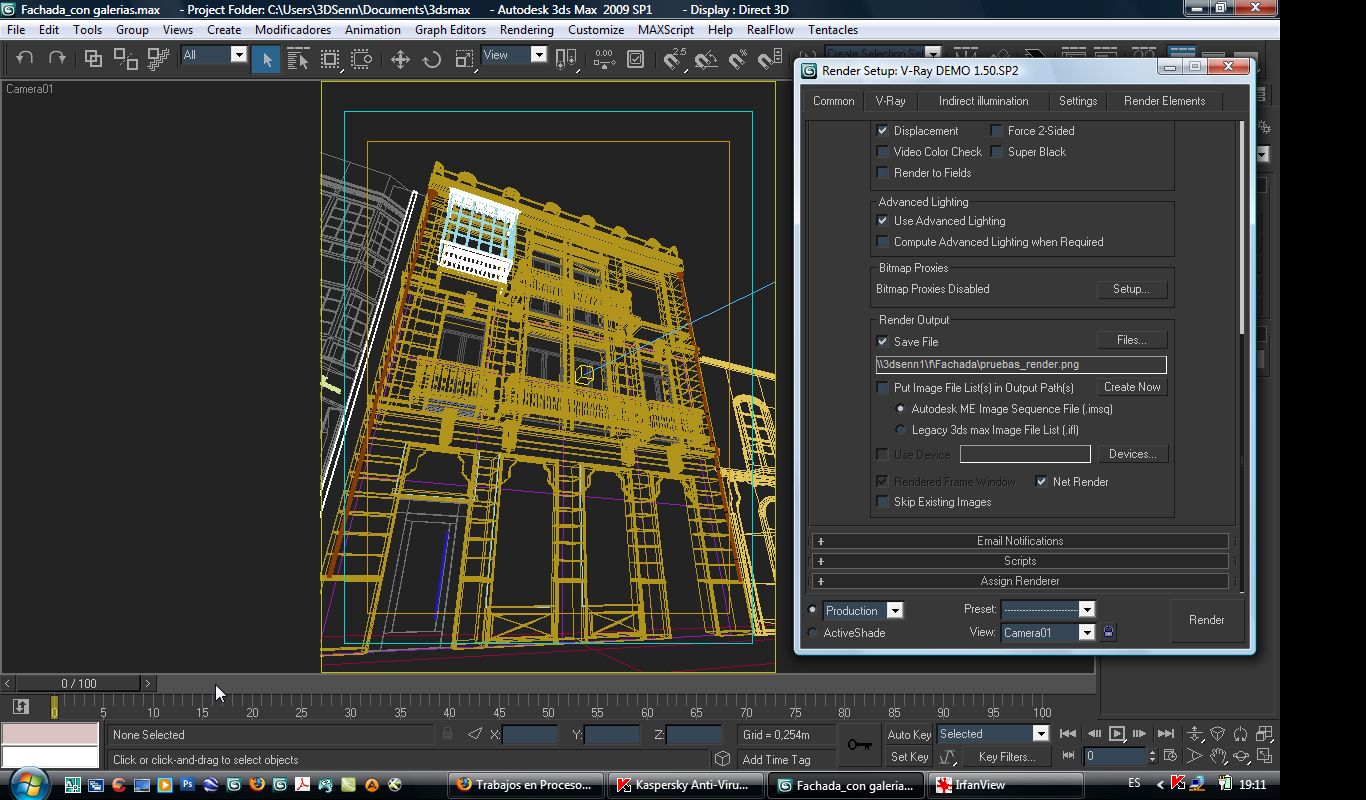Image resolution: width=1366 pixels, height=800 pixels.
Task: Click the Files... button in Render Output
Action: (1131, 340)
